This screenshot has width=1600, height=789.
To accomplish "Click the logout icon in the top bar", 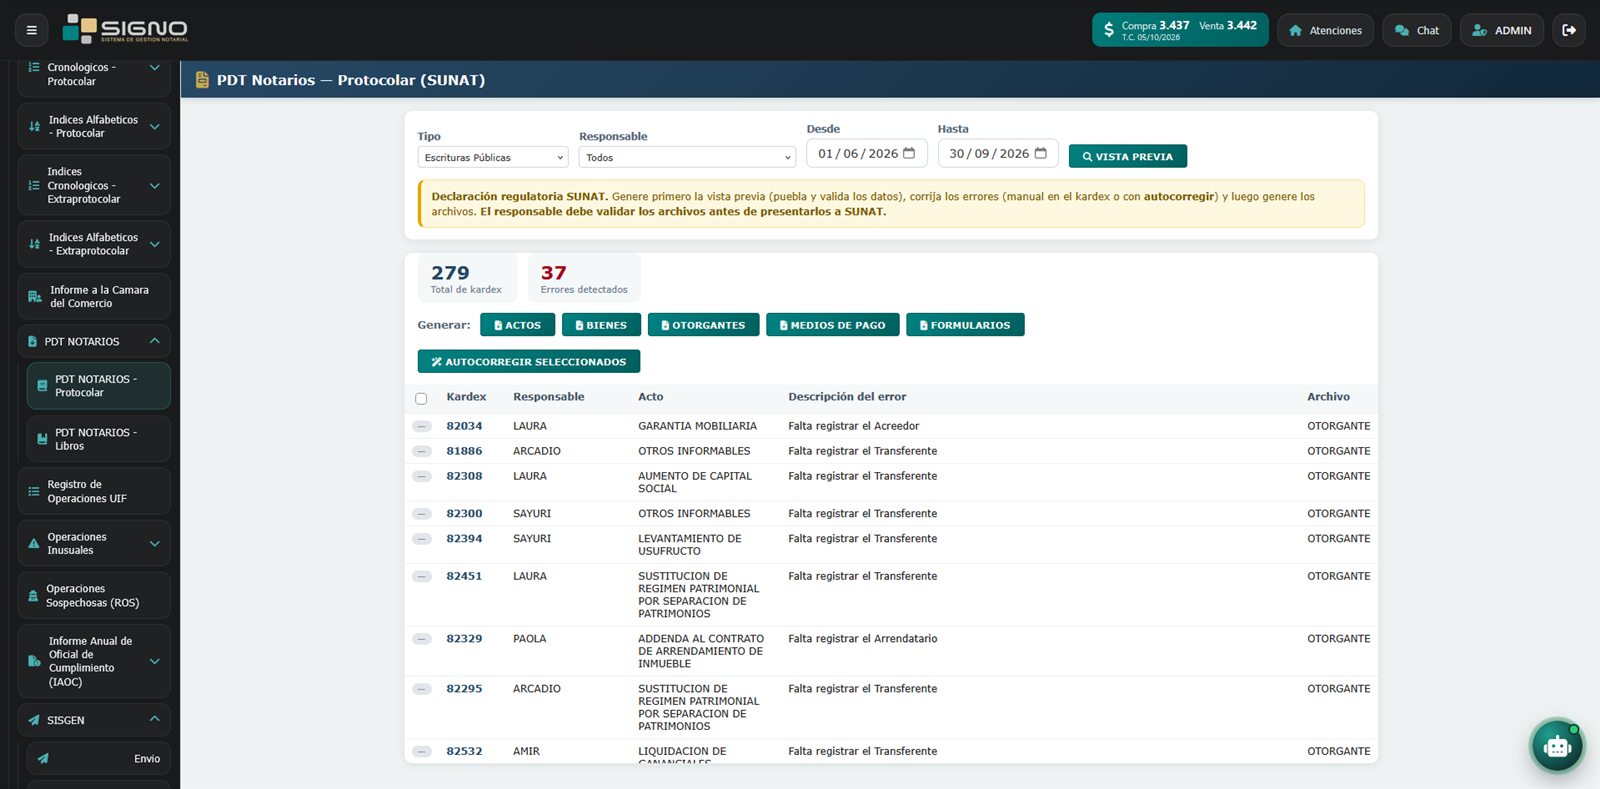I will click(1569, 30).
